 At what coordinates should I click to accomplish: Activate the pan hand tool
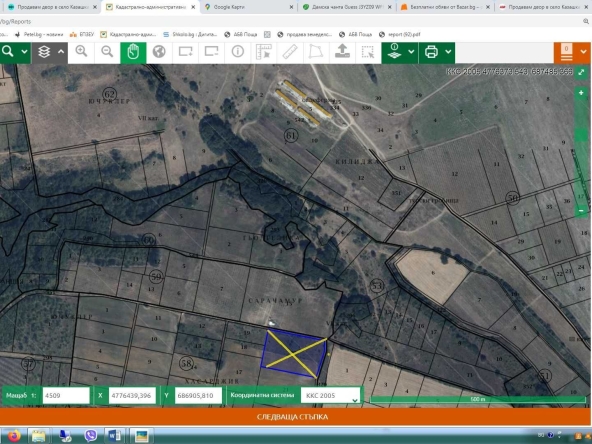tap(133, 52)
